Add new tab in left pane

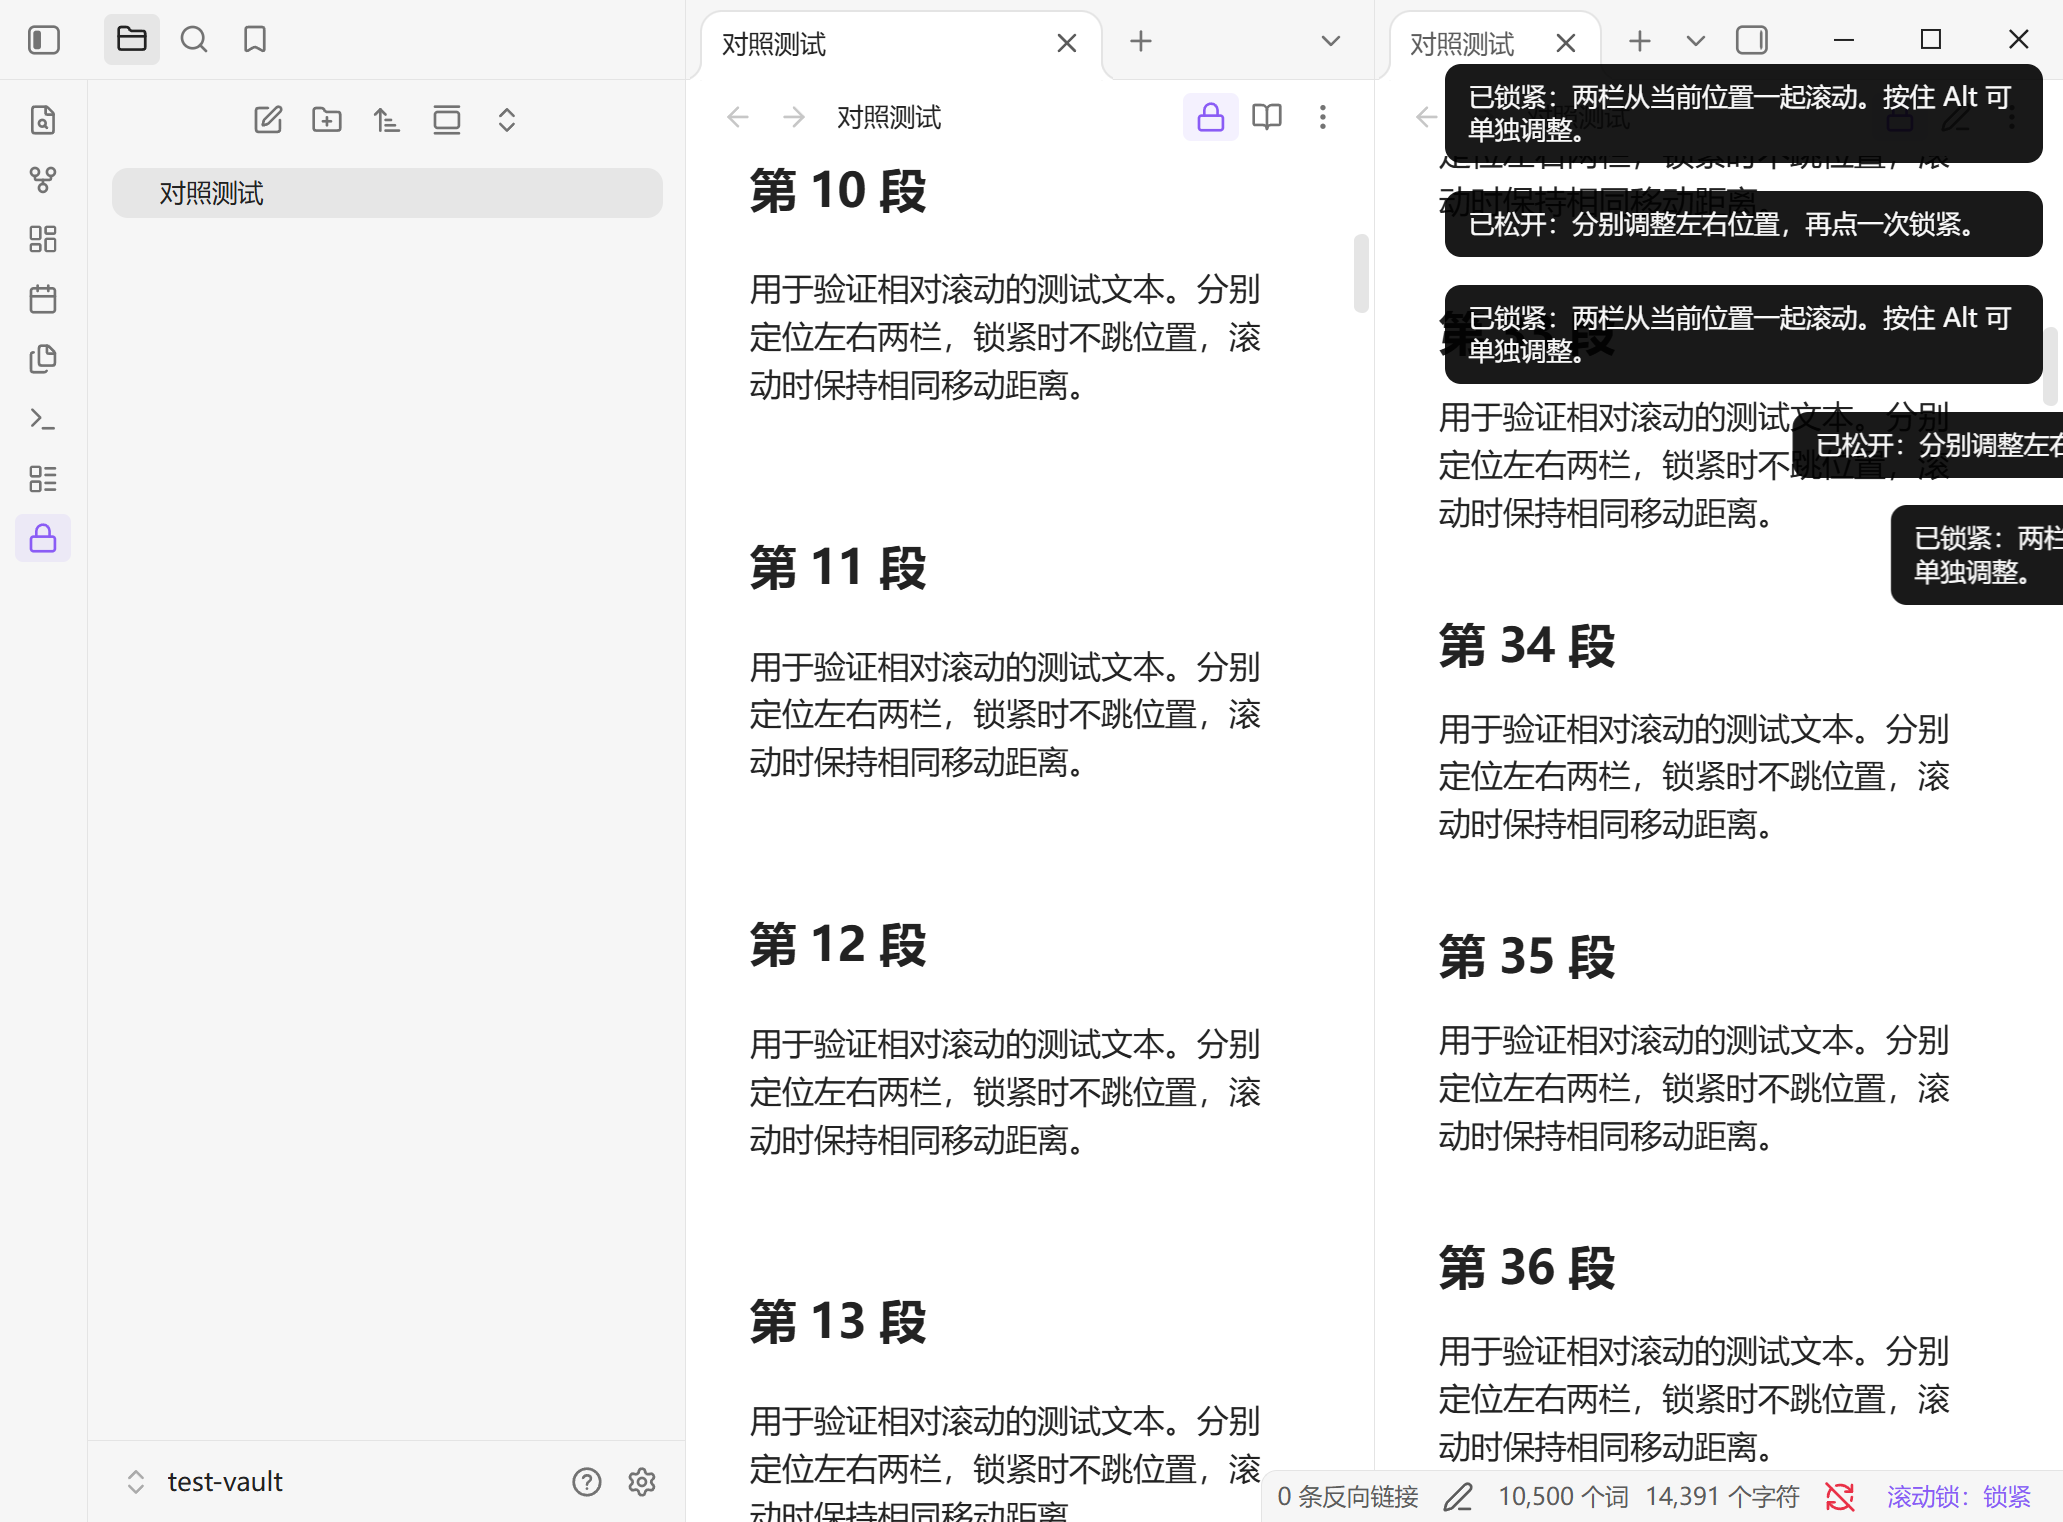pos(1141,41)
